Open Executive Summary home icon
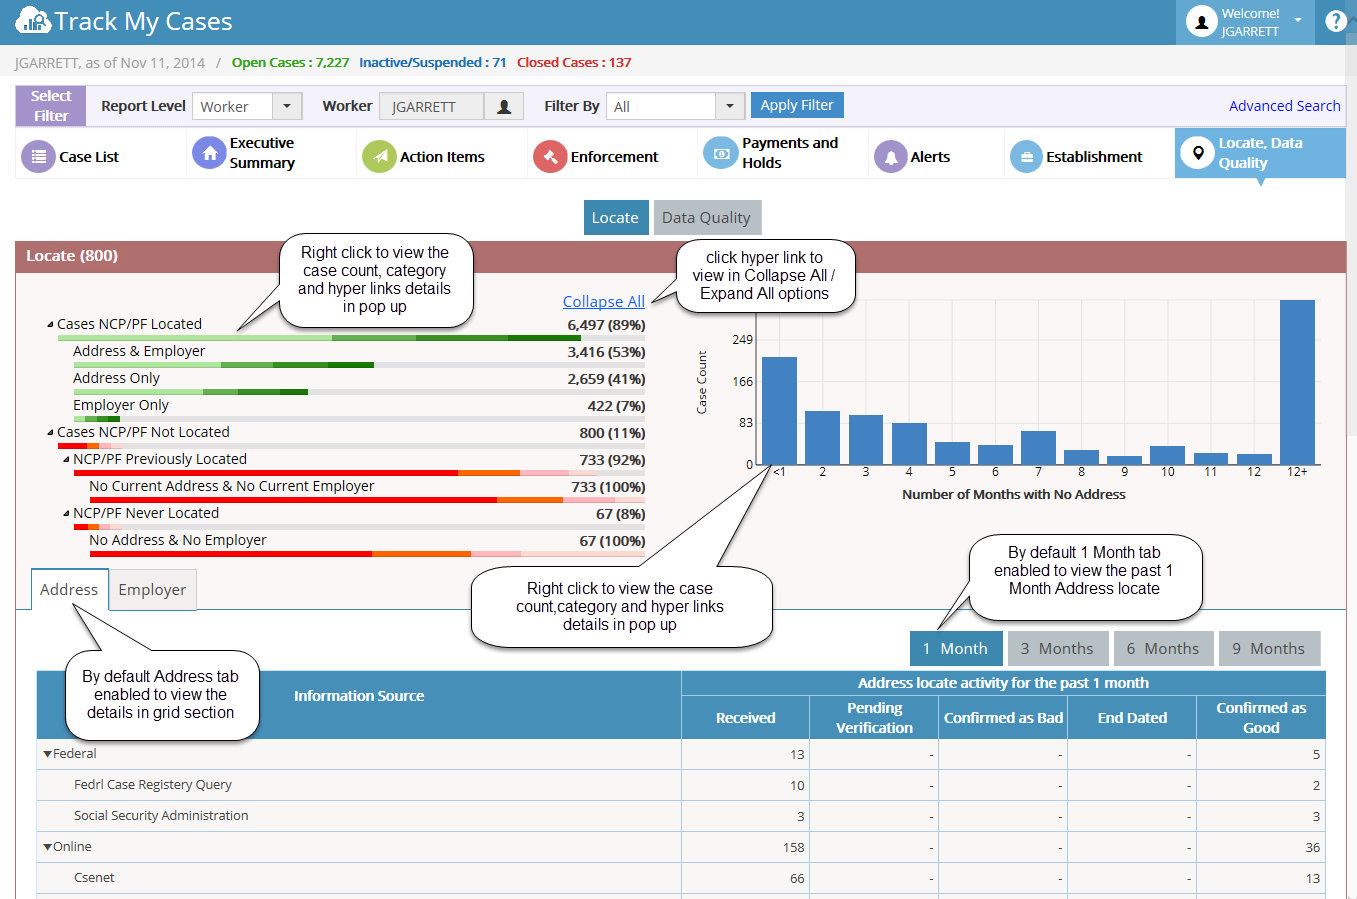 point(209,153)
